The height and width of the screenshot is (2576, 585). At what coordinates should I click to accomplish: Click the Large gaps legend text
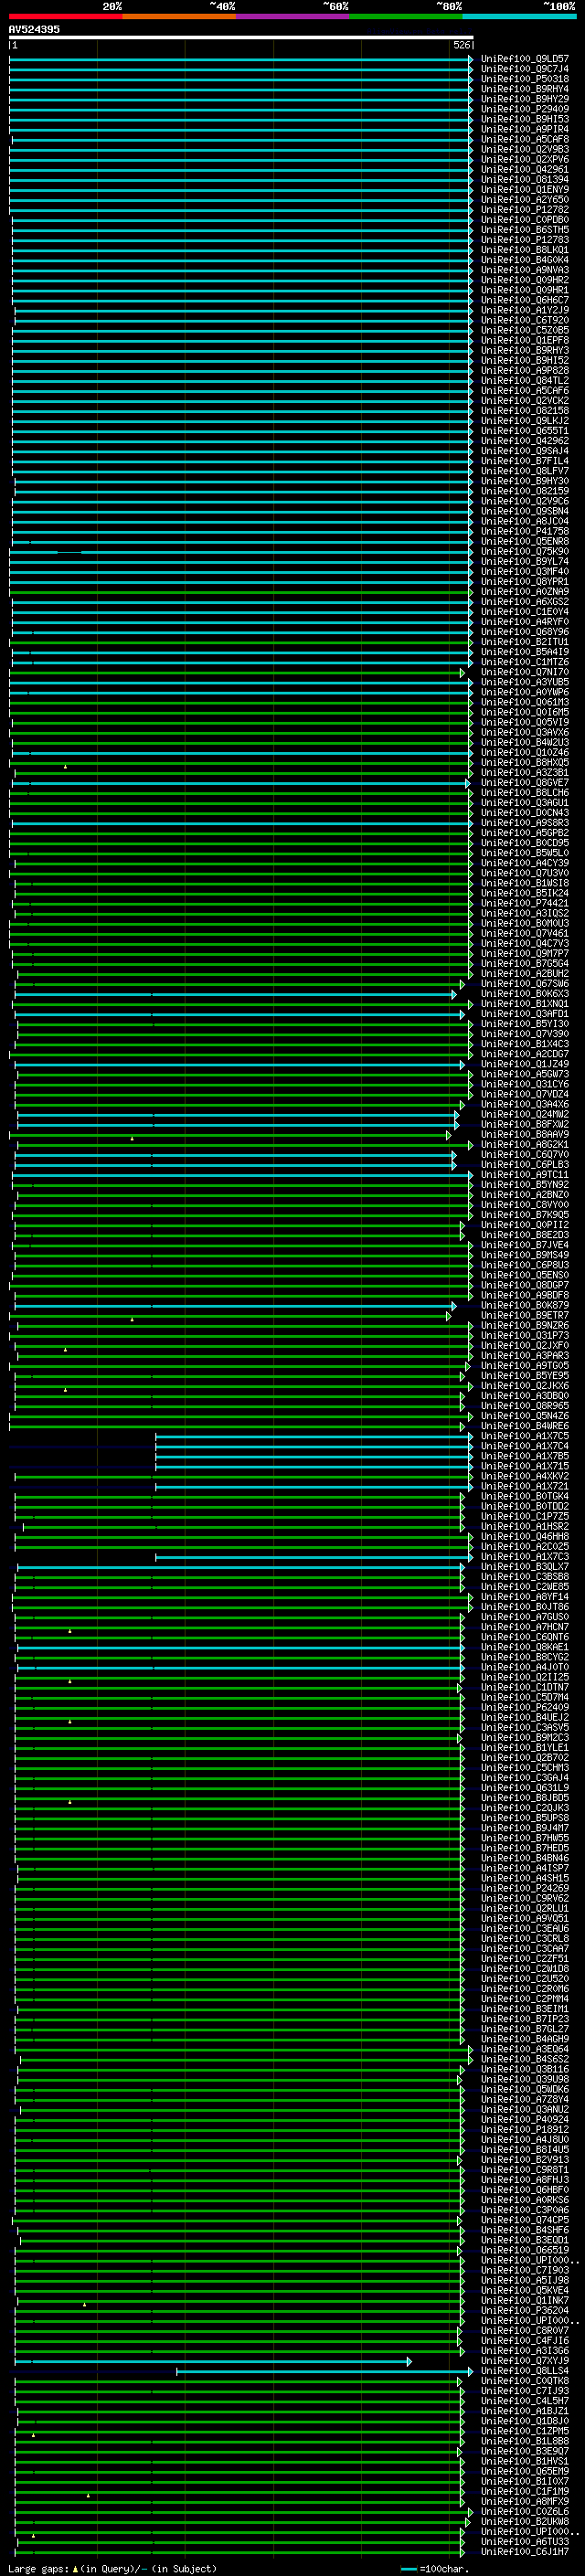38,2568
